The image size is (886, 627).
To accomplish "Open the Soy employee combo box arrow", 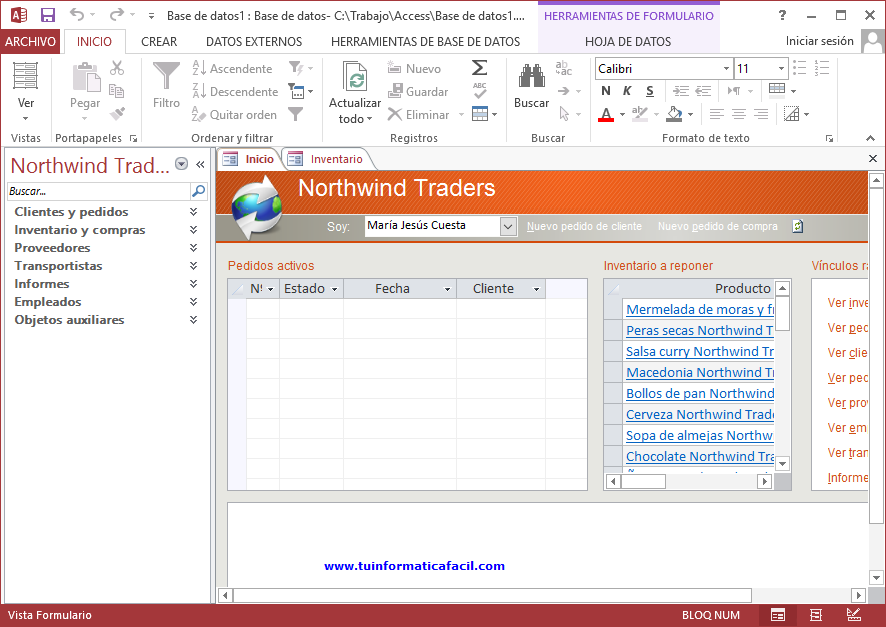I will click(508, 227).
